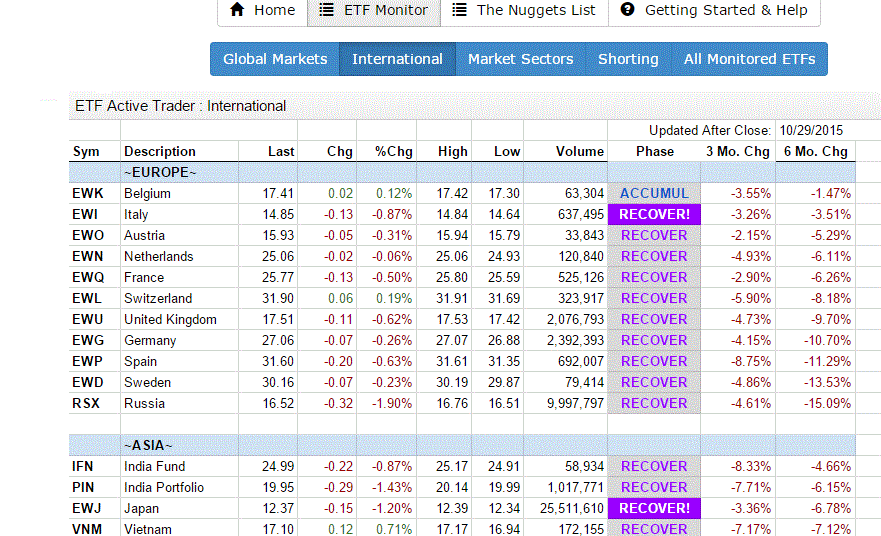
Task: Click the Nuggets List list icon
Action: tap(459, 10)
